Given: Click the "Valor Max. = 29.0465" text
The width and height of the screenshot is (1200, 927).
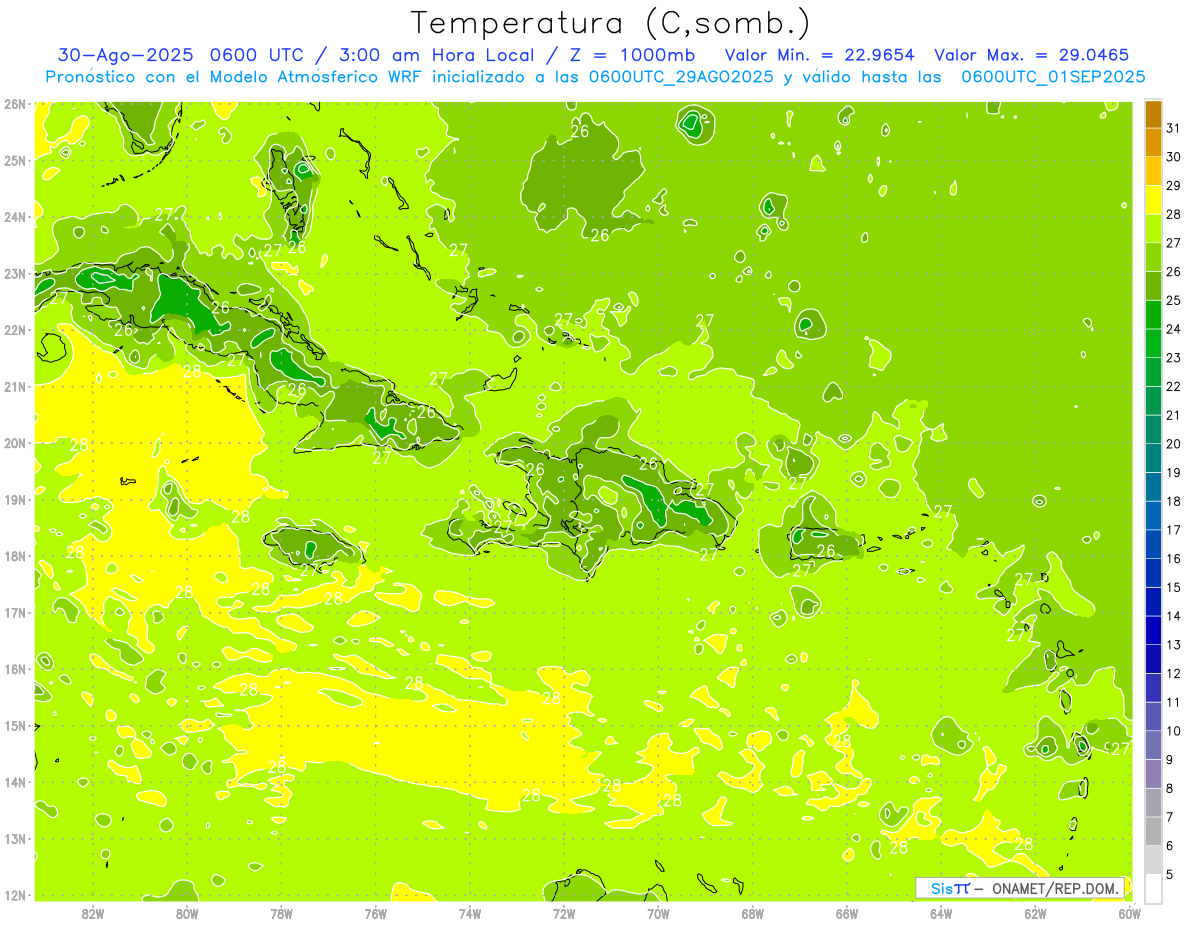Looking at the screenshot, I should click(1032, 55).
